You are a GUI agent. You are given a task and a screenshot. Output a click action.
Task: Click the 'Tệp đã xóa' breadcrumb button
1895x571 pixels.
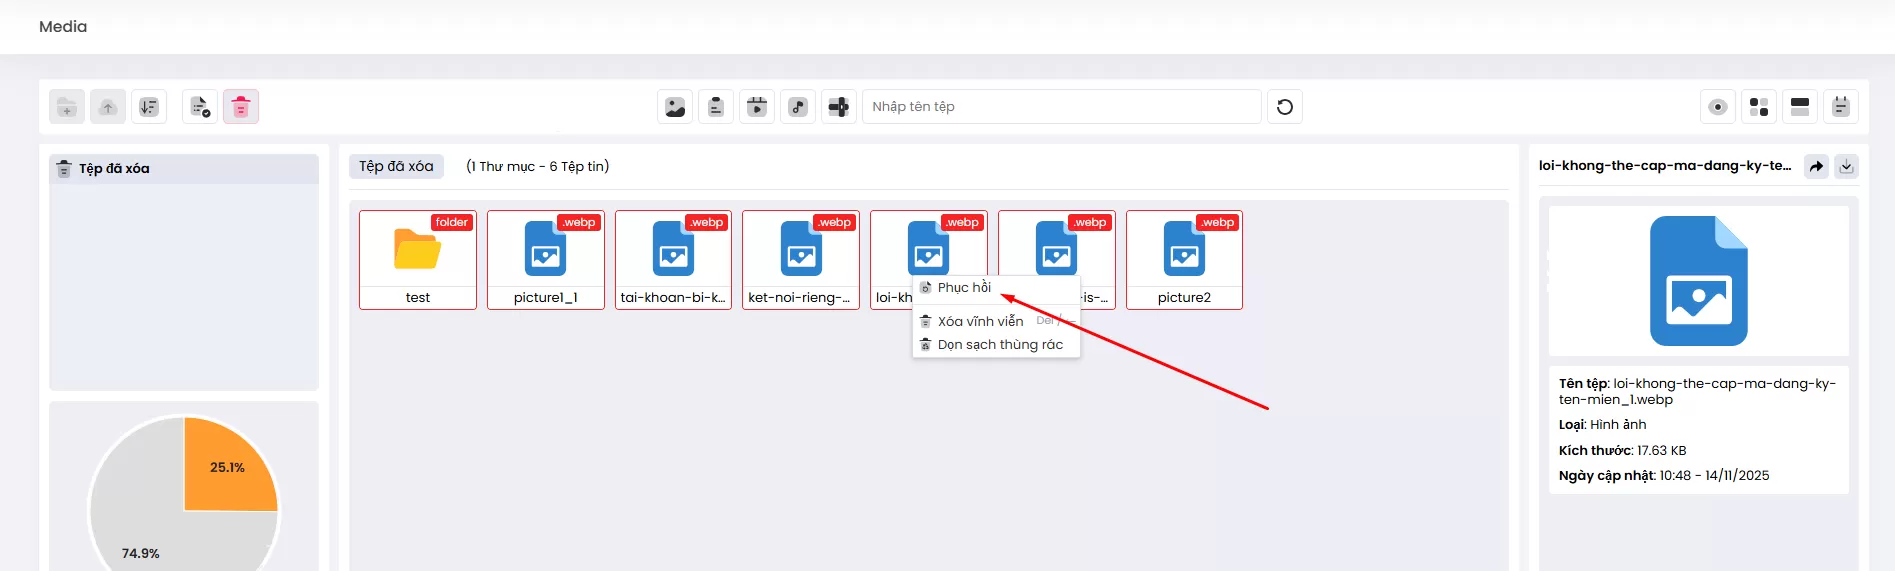[x=396, y=166]
